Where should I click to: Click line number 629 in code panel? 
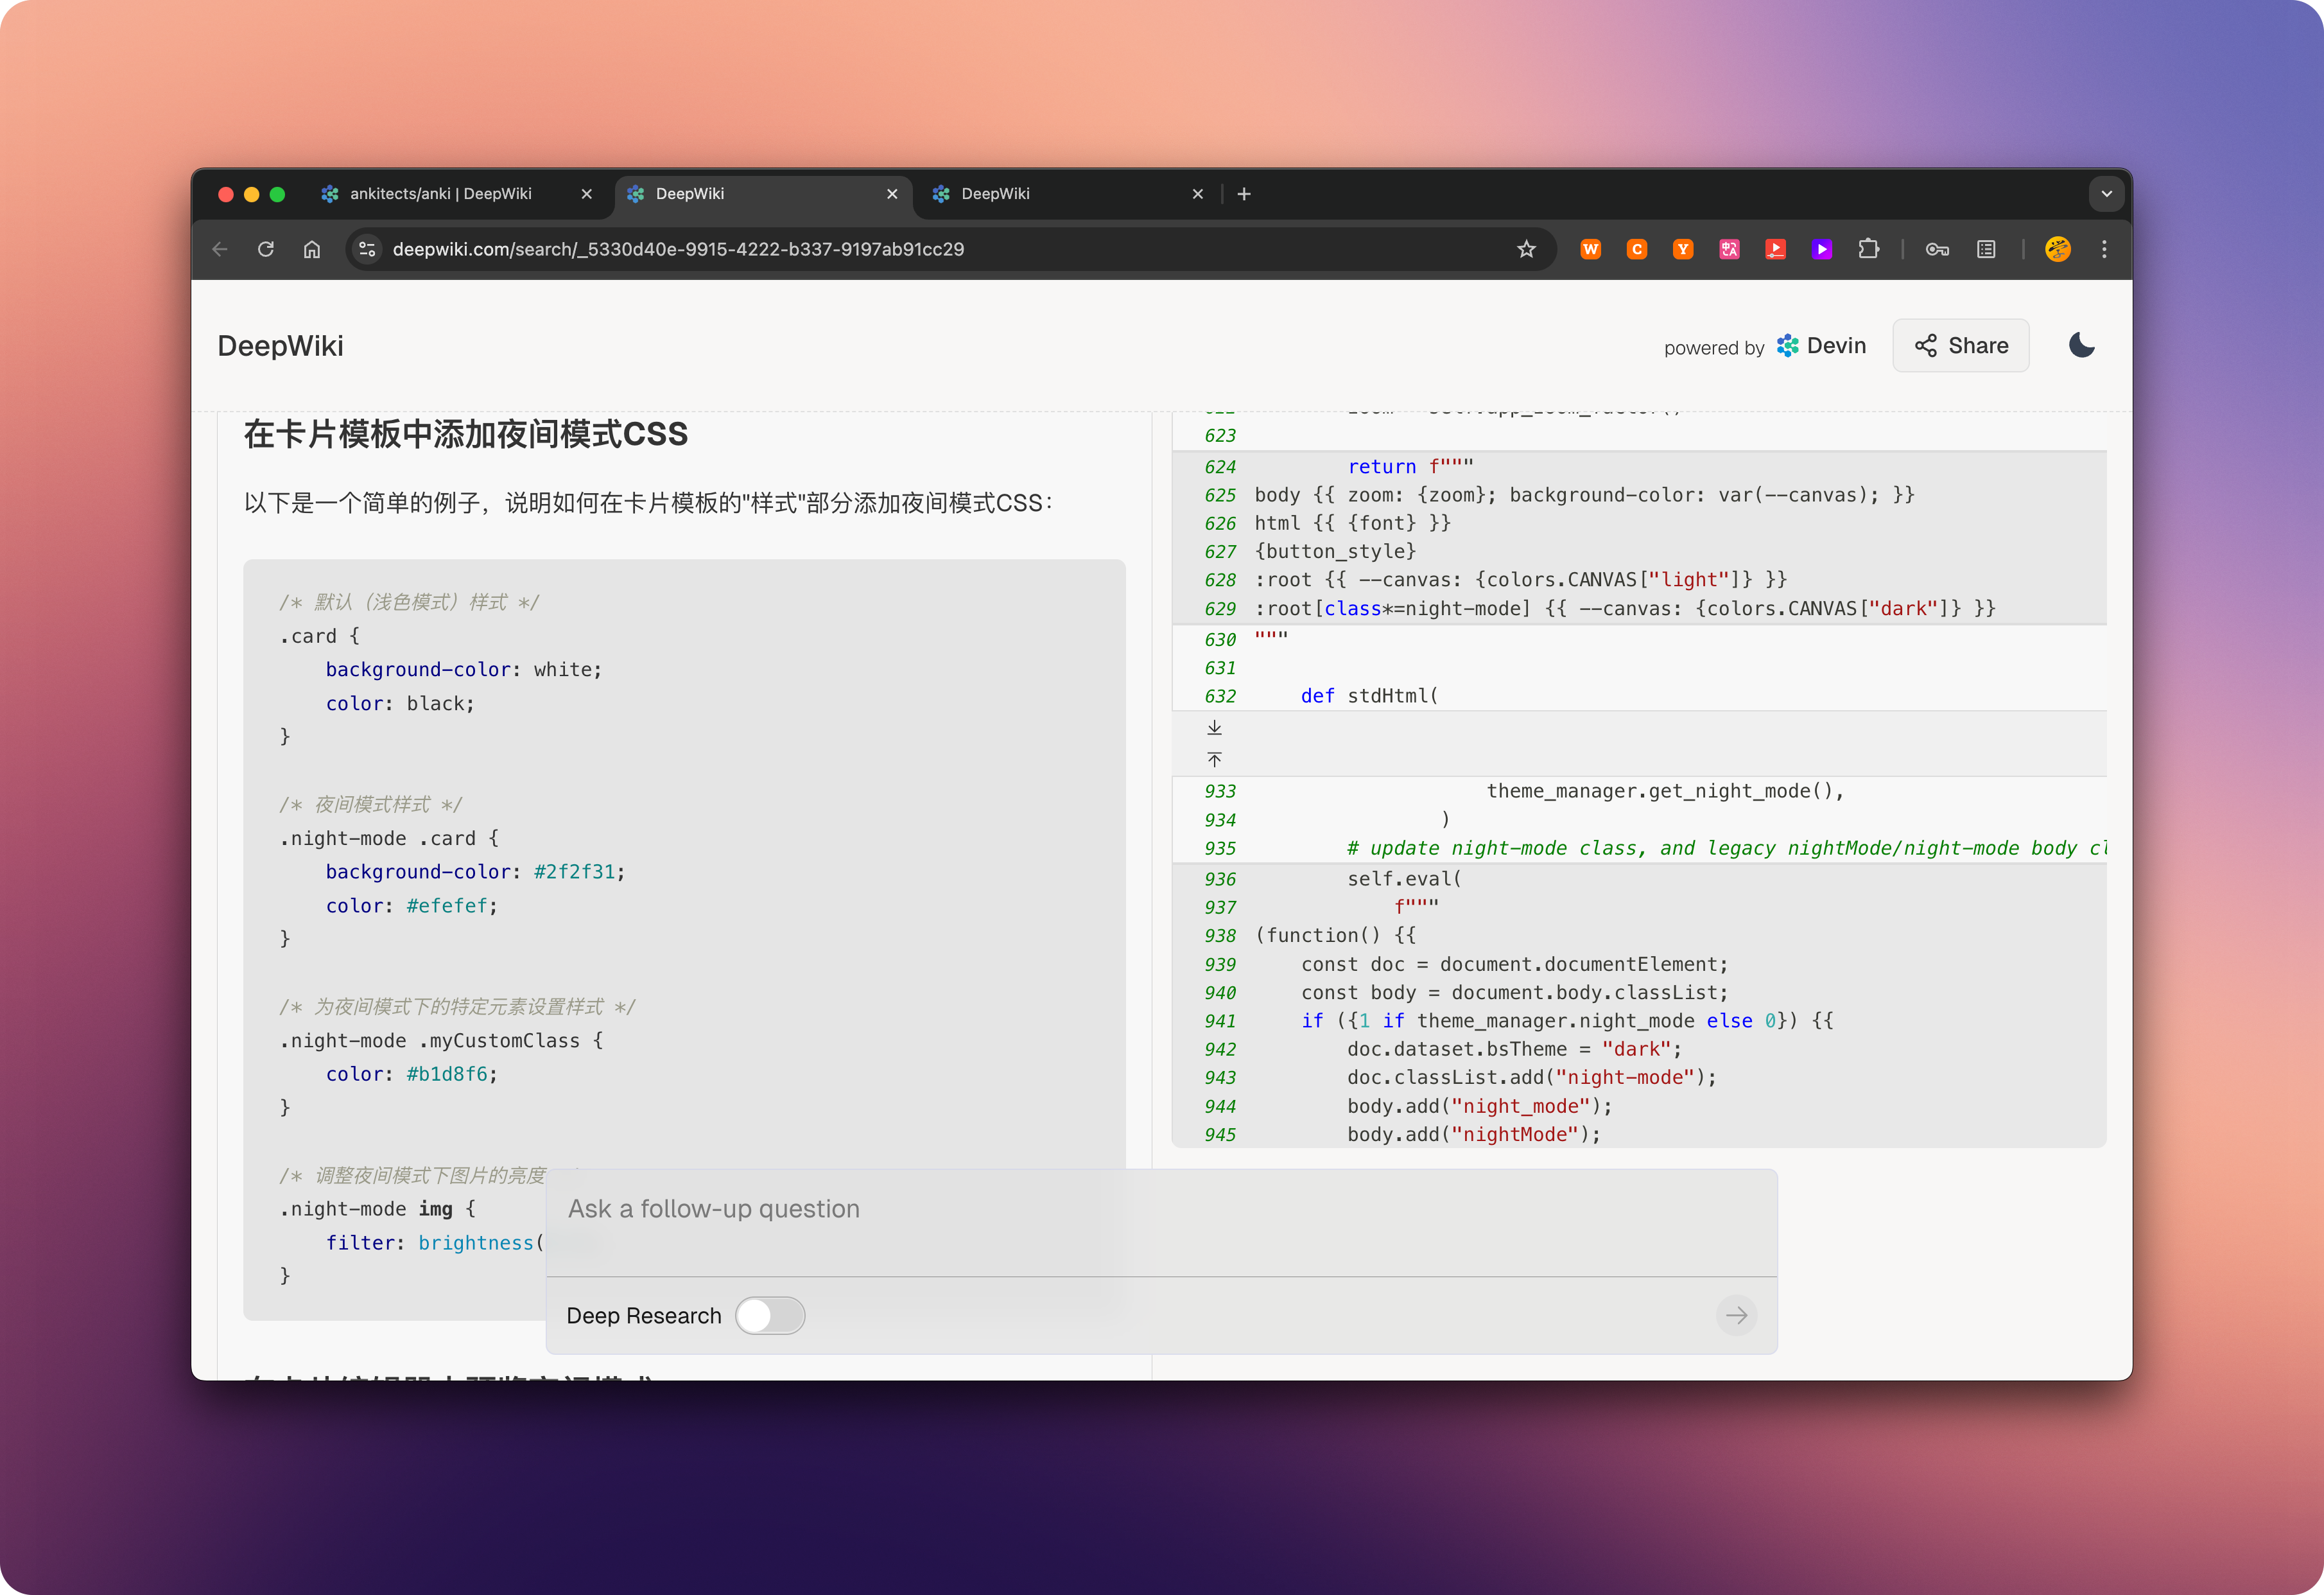(1220, 608)
